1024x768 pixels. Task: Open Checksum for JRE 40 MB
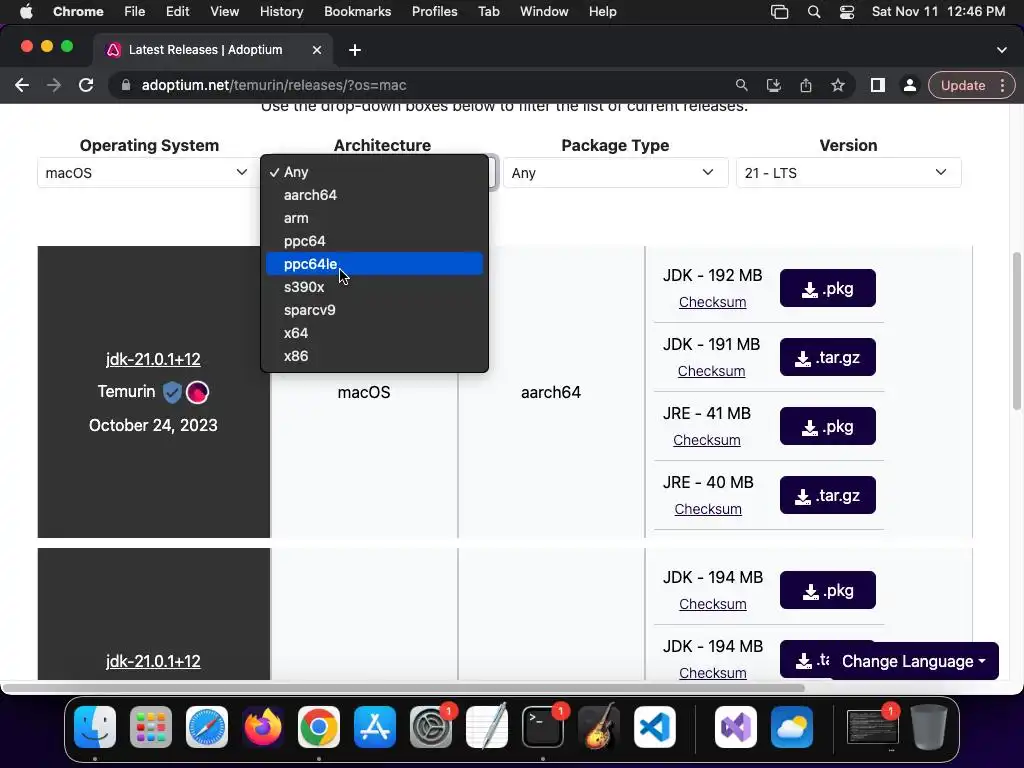click(708, 509)
